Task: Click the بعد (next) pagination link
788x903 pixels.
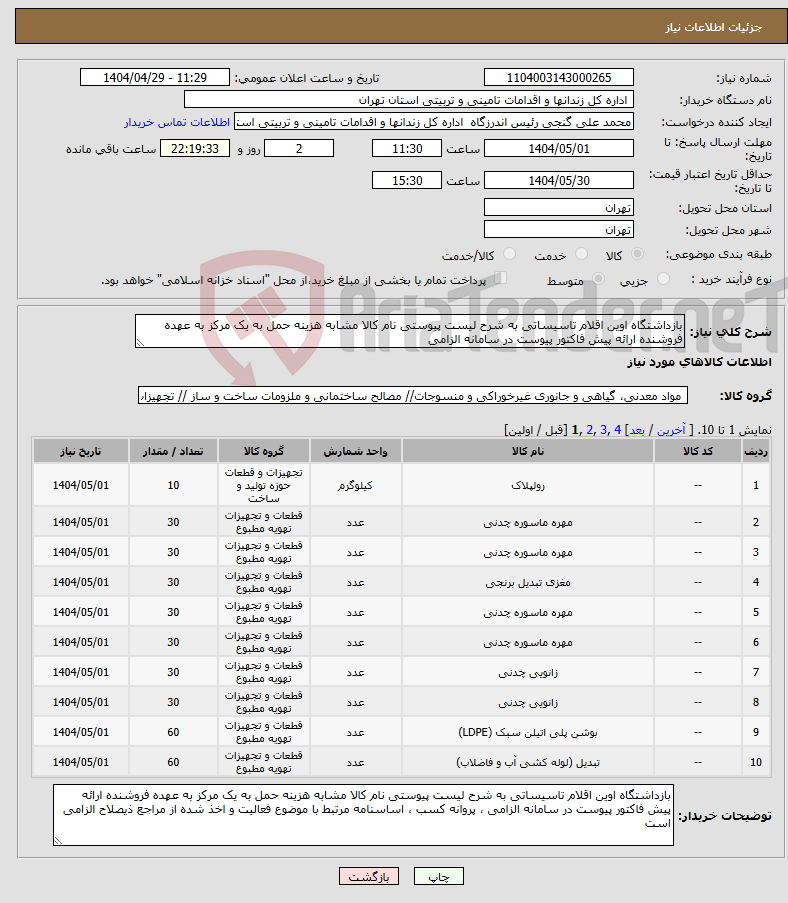Action: click(x=637, y=430)
